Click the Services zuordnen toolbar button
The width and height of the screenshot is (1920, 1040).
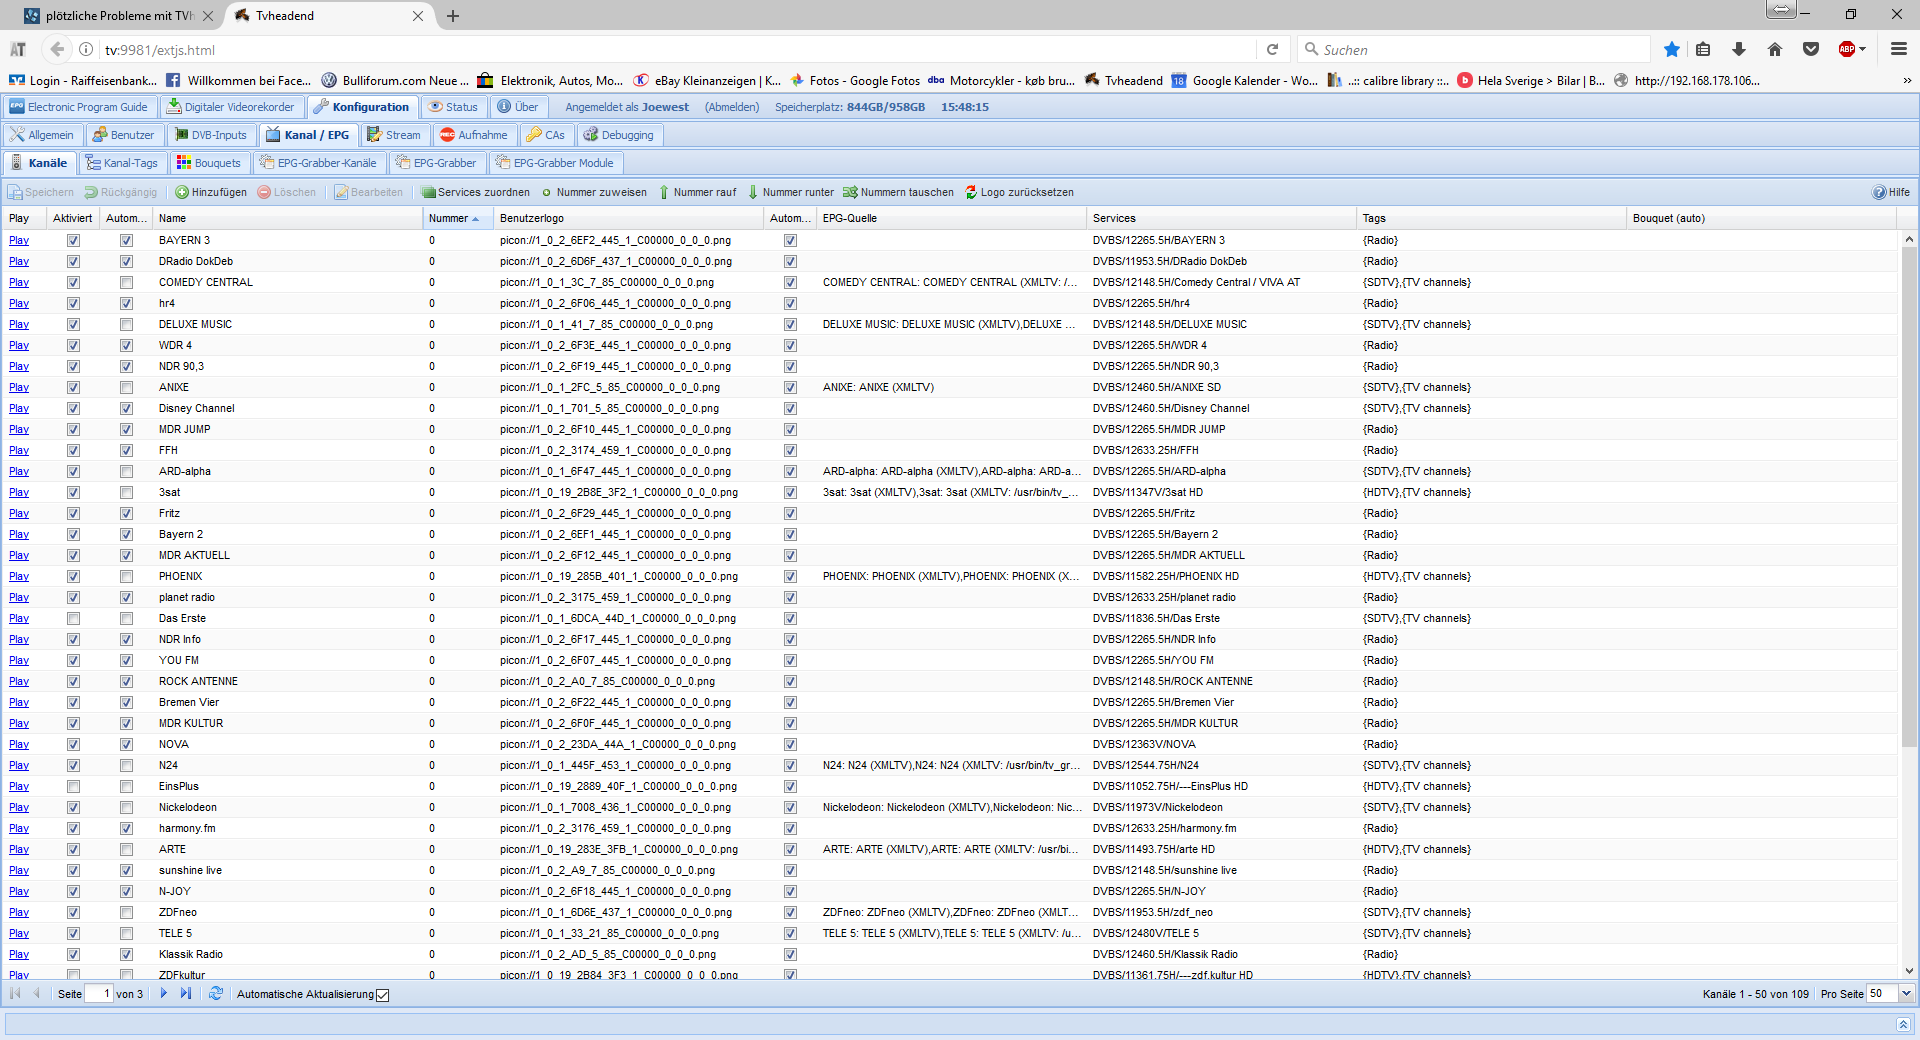coord(476,192)
